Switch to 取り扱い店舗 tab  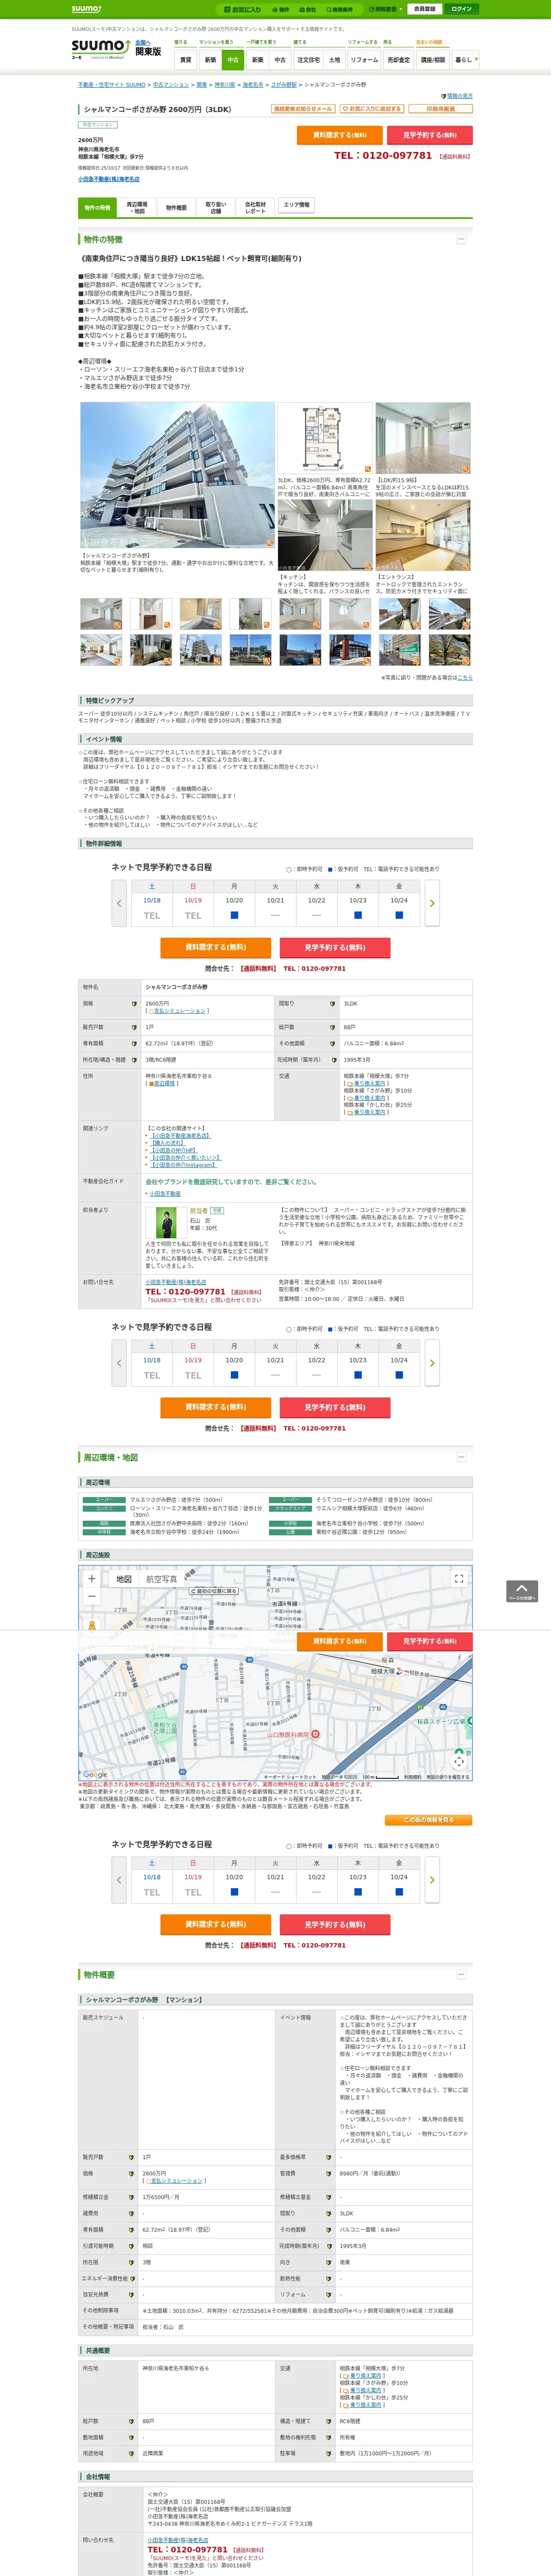coord(215,208)
